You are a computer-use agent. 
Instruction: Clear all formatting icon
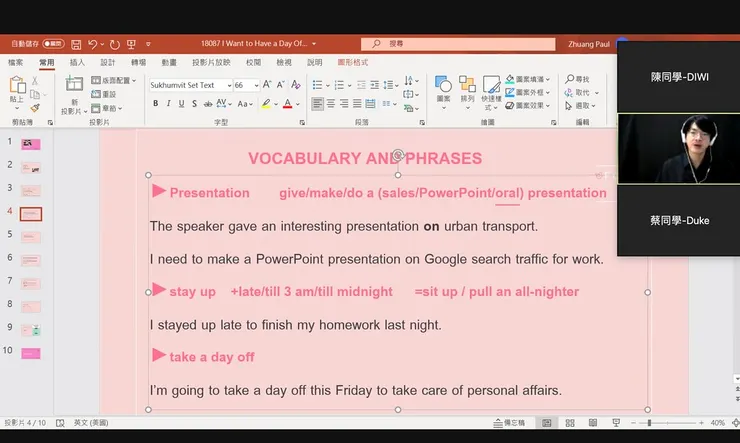point(296,85)
